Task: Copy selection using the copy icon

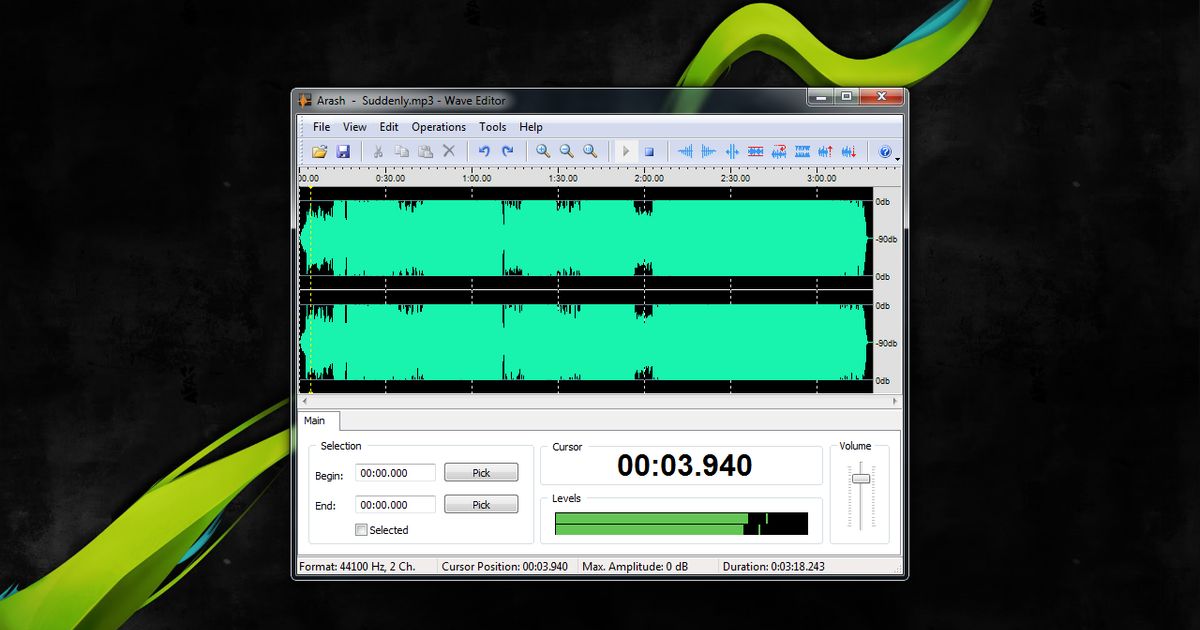Action: 401,151
